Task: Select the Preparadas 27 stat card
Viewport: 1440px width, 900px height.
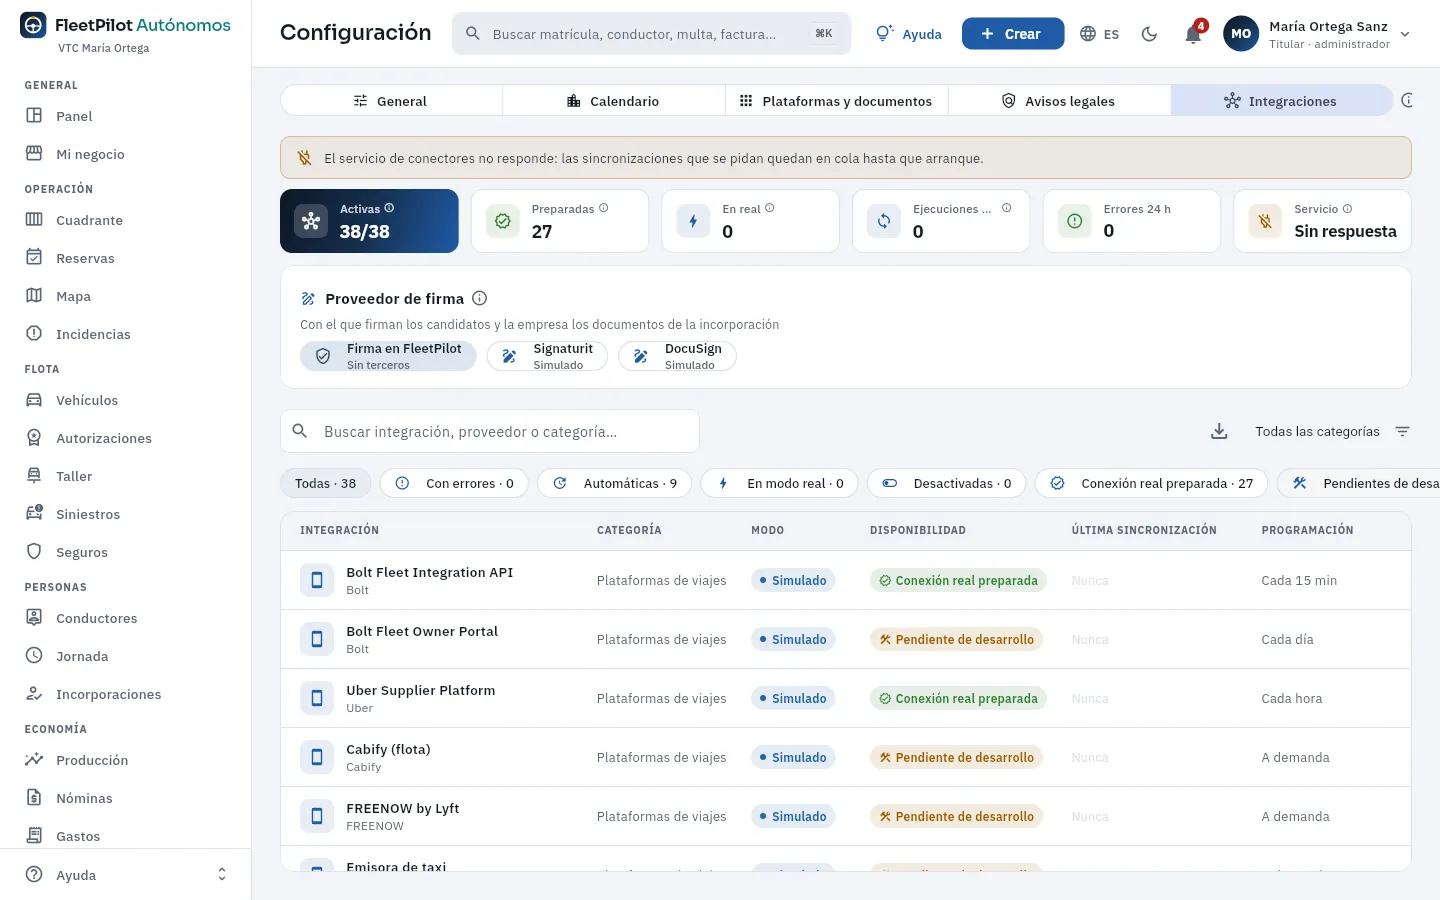Action: coord(560,221)
